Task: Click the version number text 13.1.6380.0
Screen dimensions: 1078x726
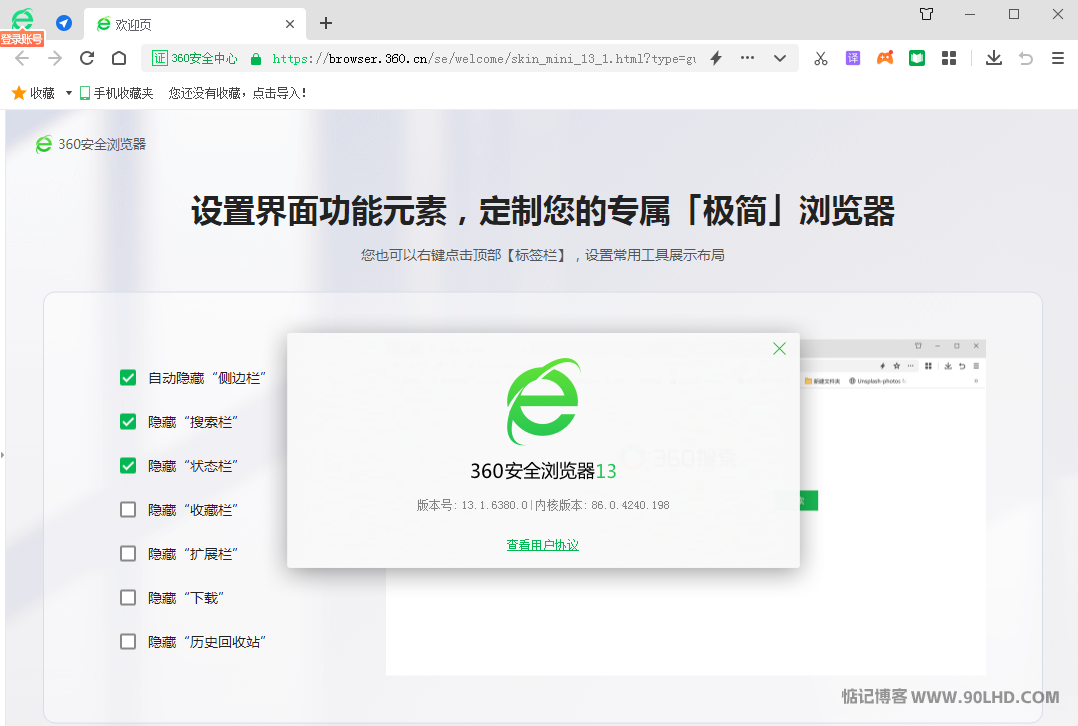Action: [x=494, y=505]
